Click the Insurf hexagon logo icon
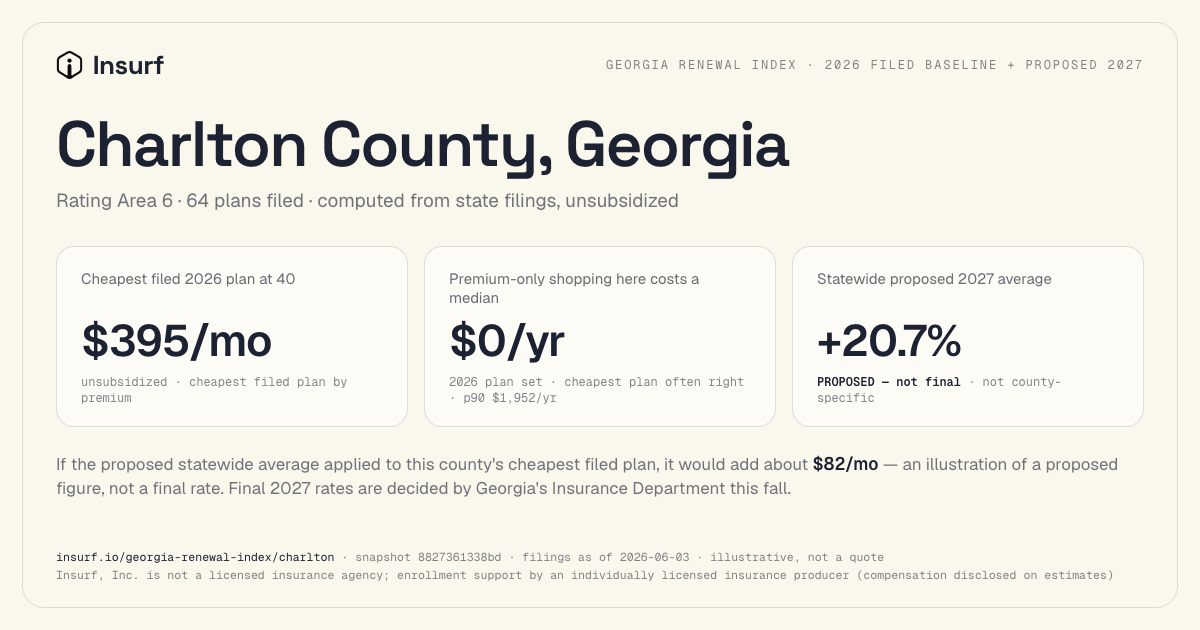1200x630 pixels. point(69,66)
